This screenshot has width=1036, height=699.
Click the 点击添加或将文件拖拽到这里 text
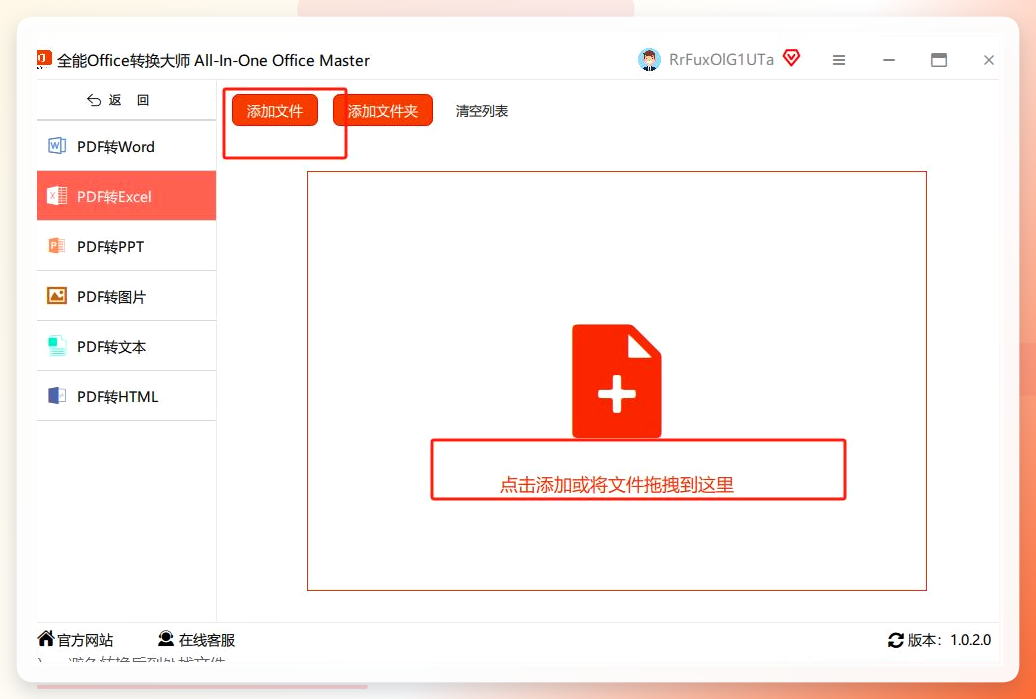pos(616,485)
